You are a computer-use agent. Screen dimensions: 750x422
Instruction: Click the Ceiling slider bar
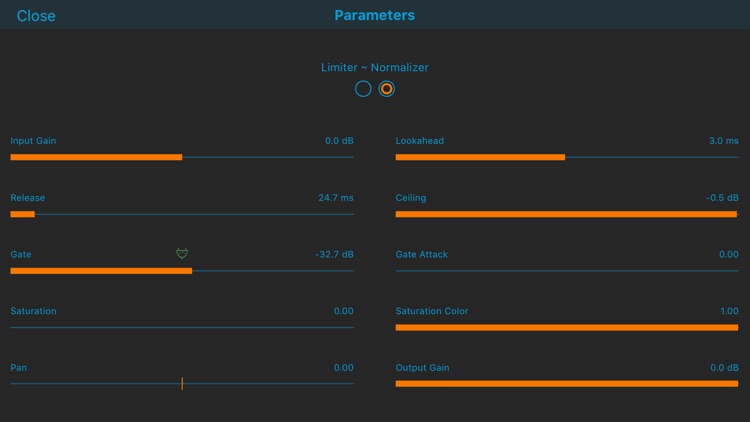point(567,214)
